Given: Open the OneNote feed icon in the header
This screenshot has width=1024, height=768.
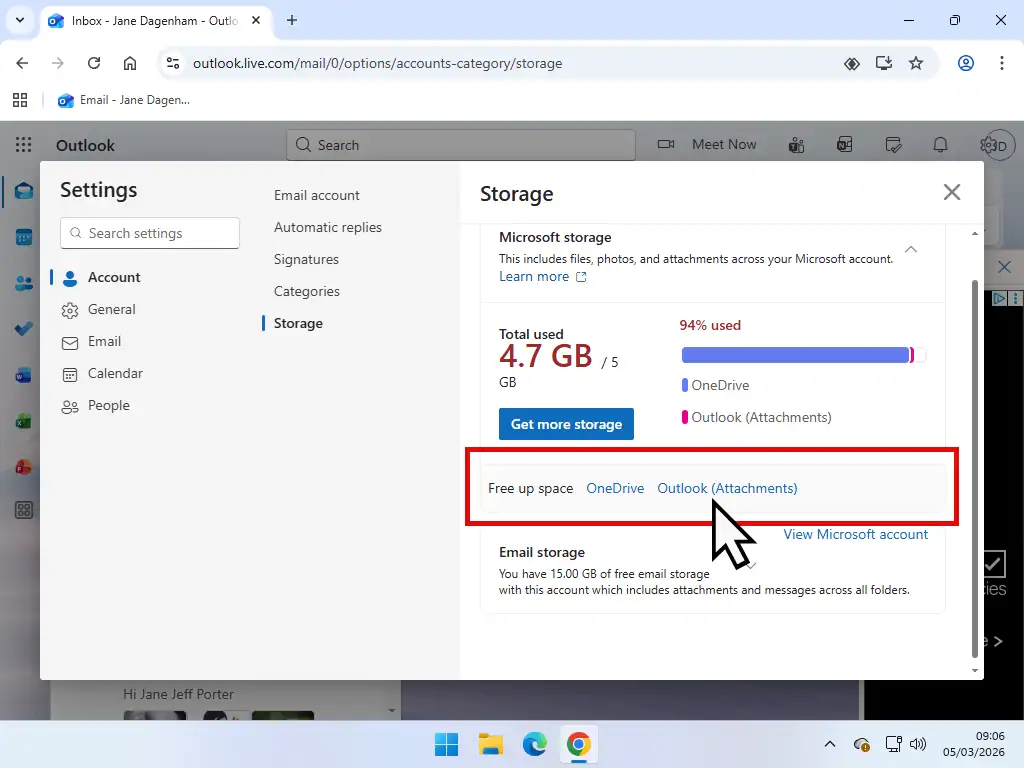Looking at the screenshot, I should coord(845,144).
